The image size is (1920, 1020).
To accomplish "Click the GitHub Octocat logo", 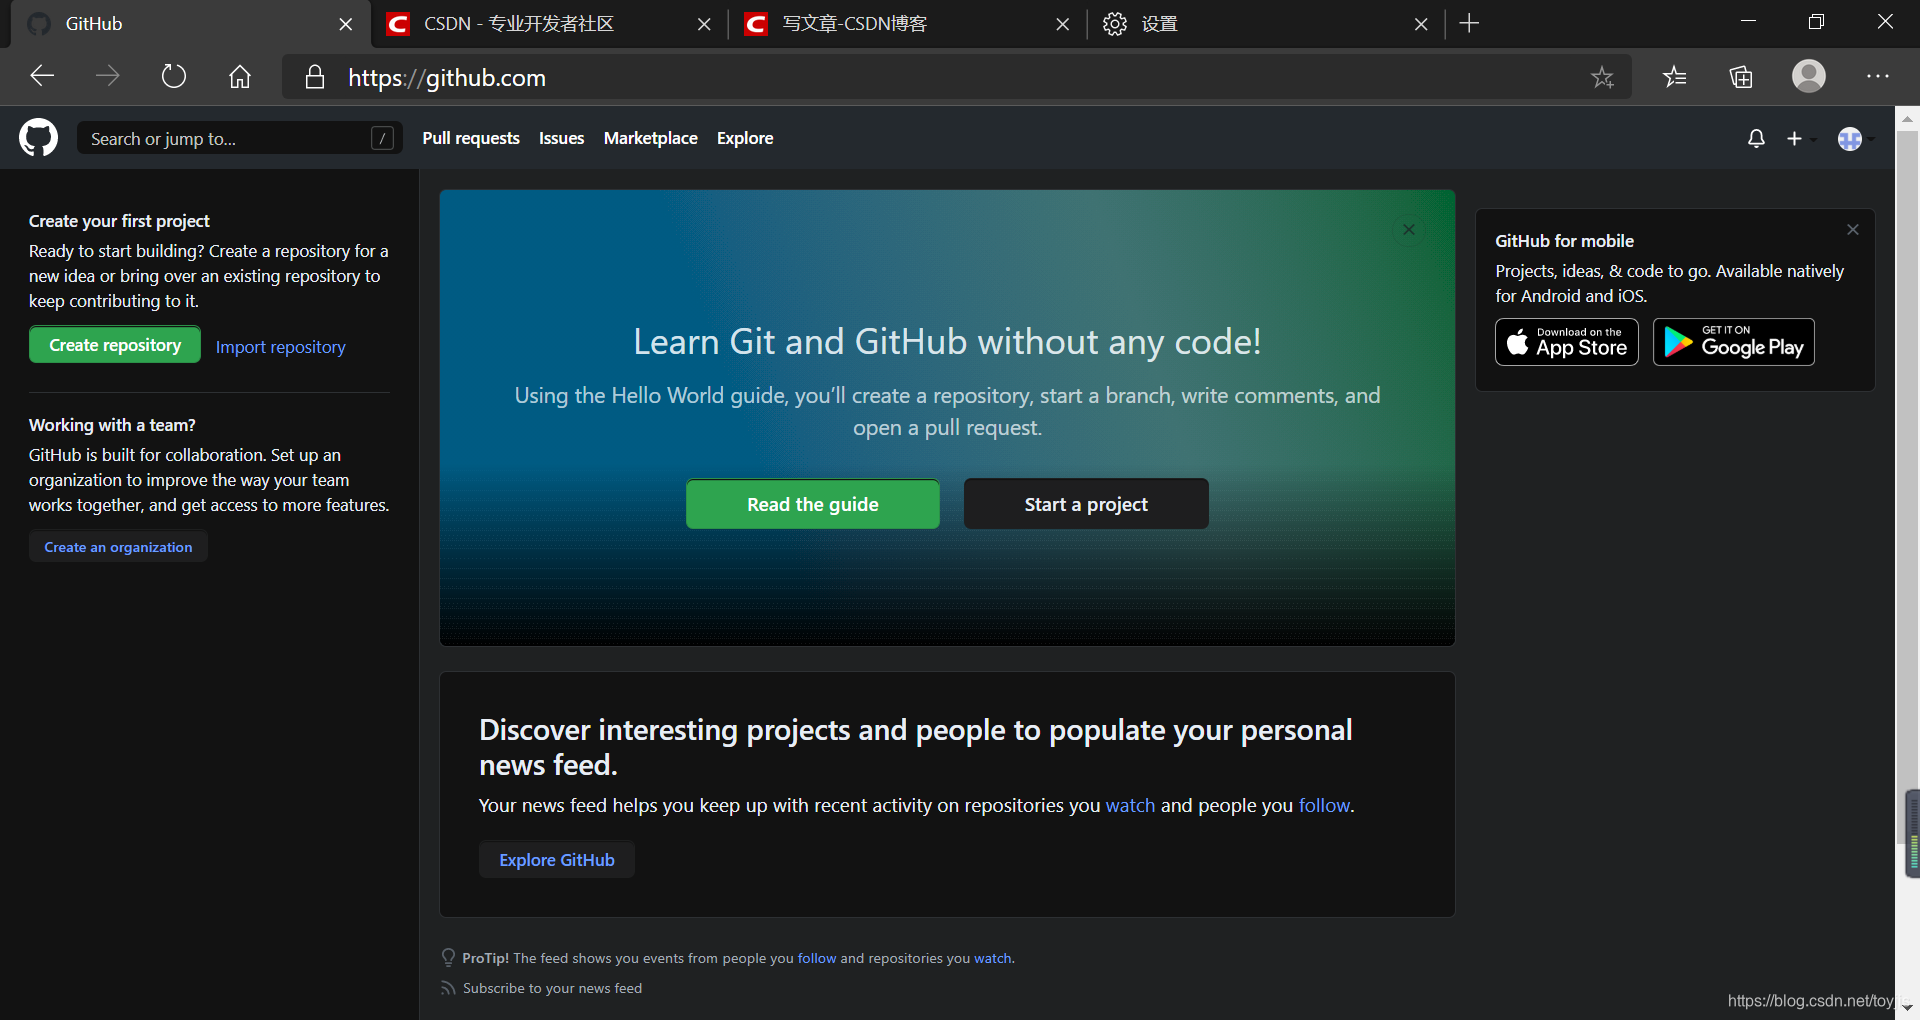I will point(39,138).
